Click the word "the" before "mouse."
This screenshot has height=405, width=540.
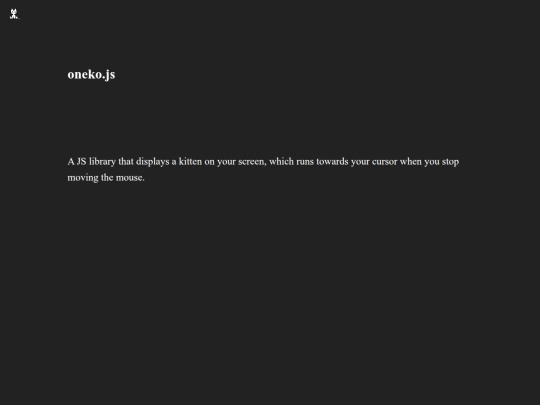pos(107,177)
